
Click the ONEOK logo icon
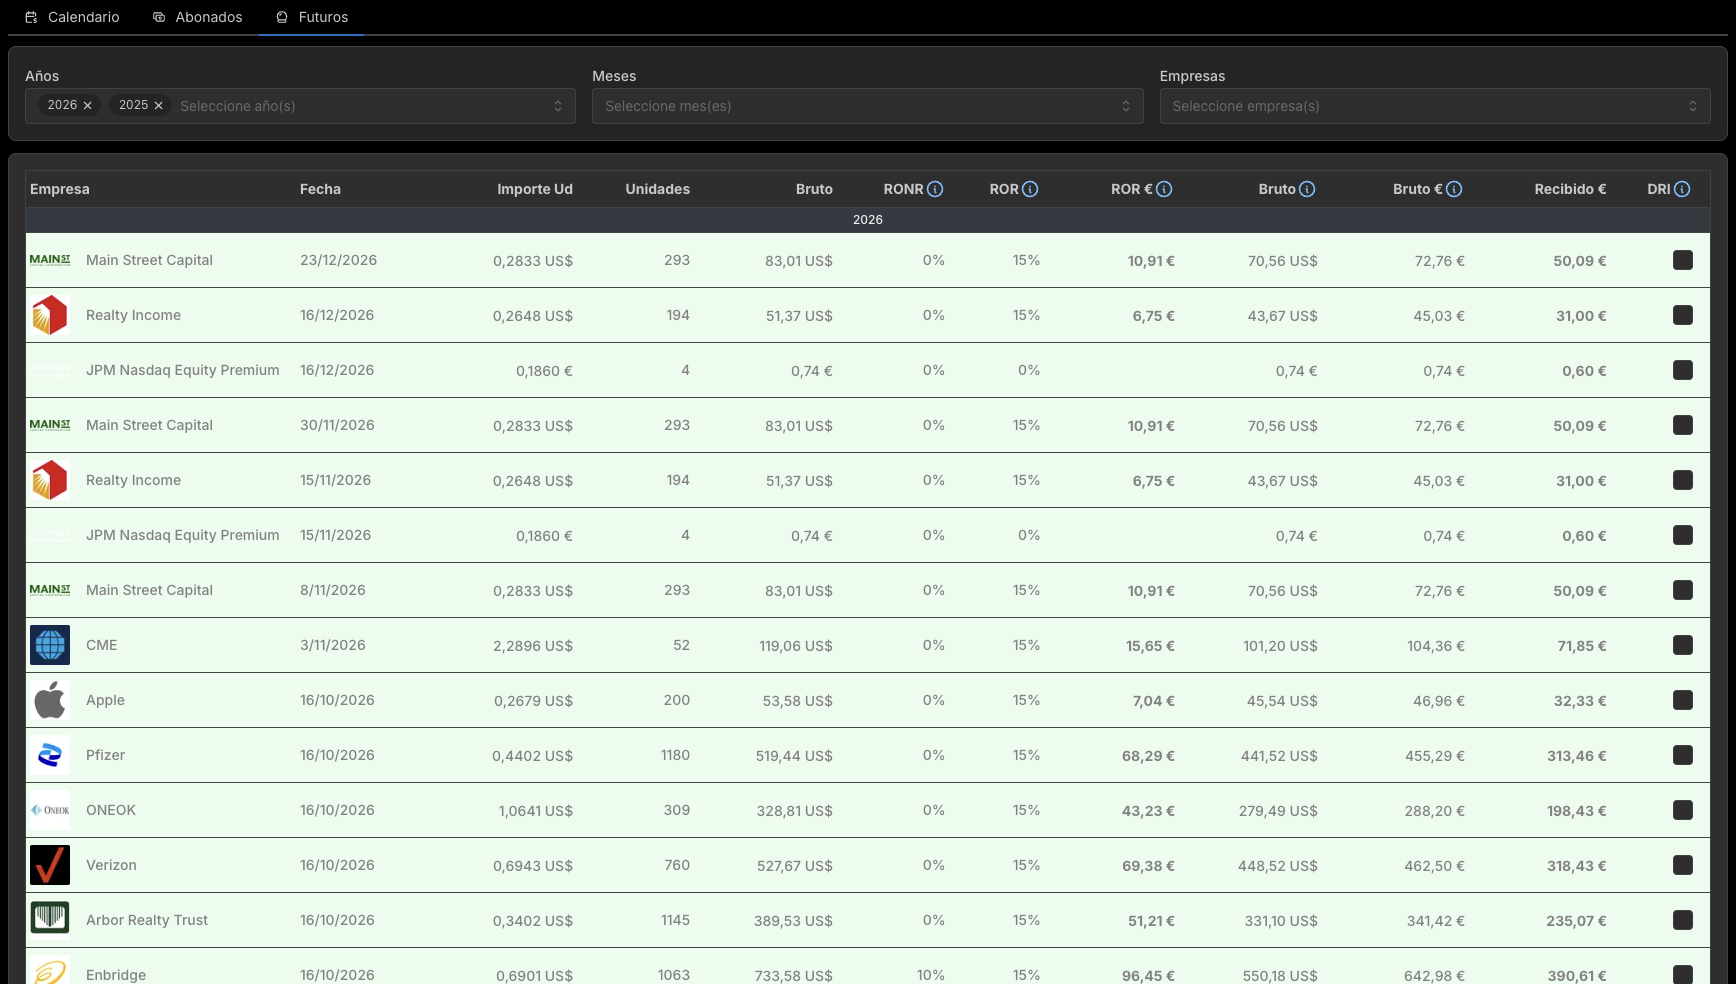[x=50, y=810]
